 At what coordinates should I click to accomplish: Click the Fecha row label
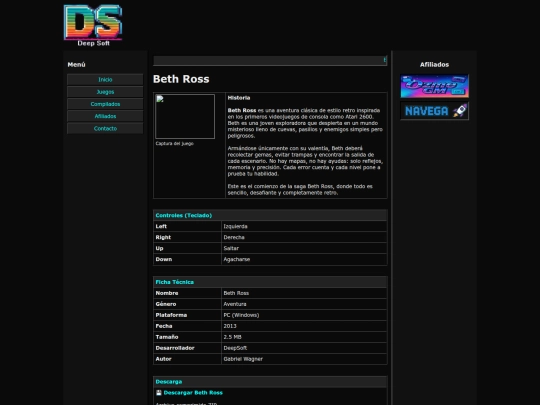[164, 326]
